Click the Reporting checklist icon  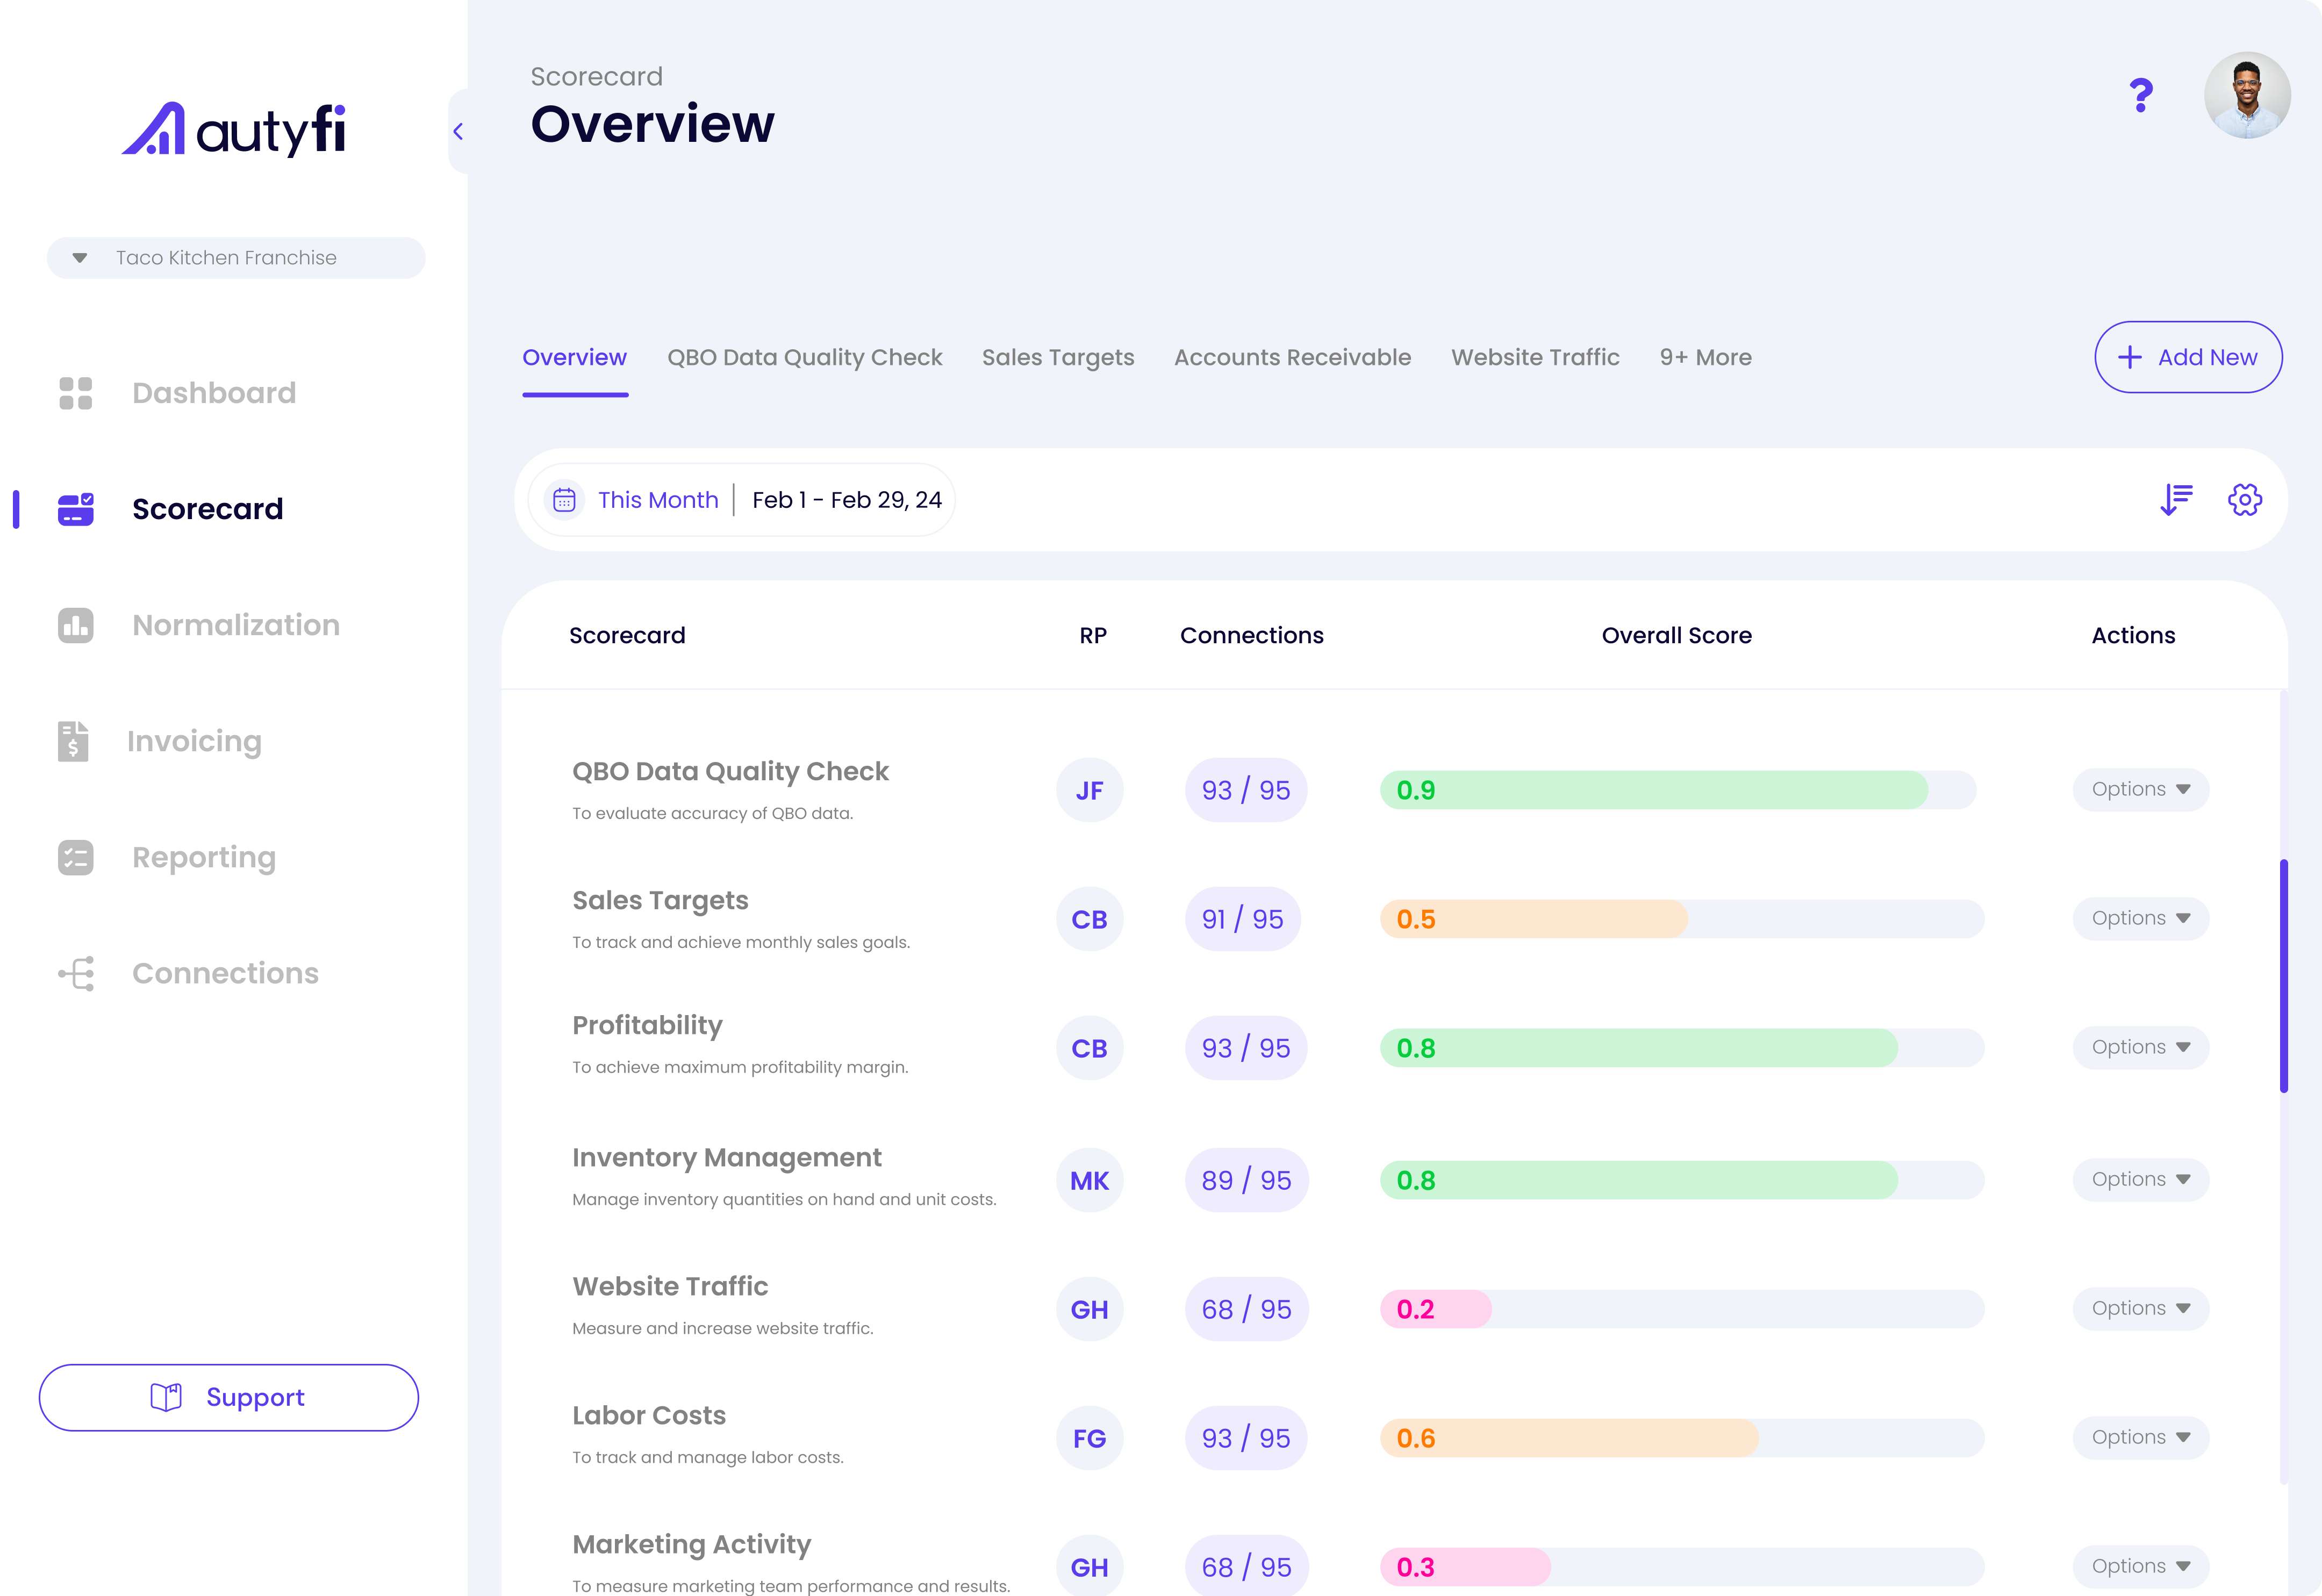76,857
